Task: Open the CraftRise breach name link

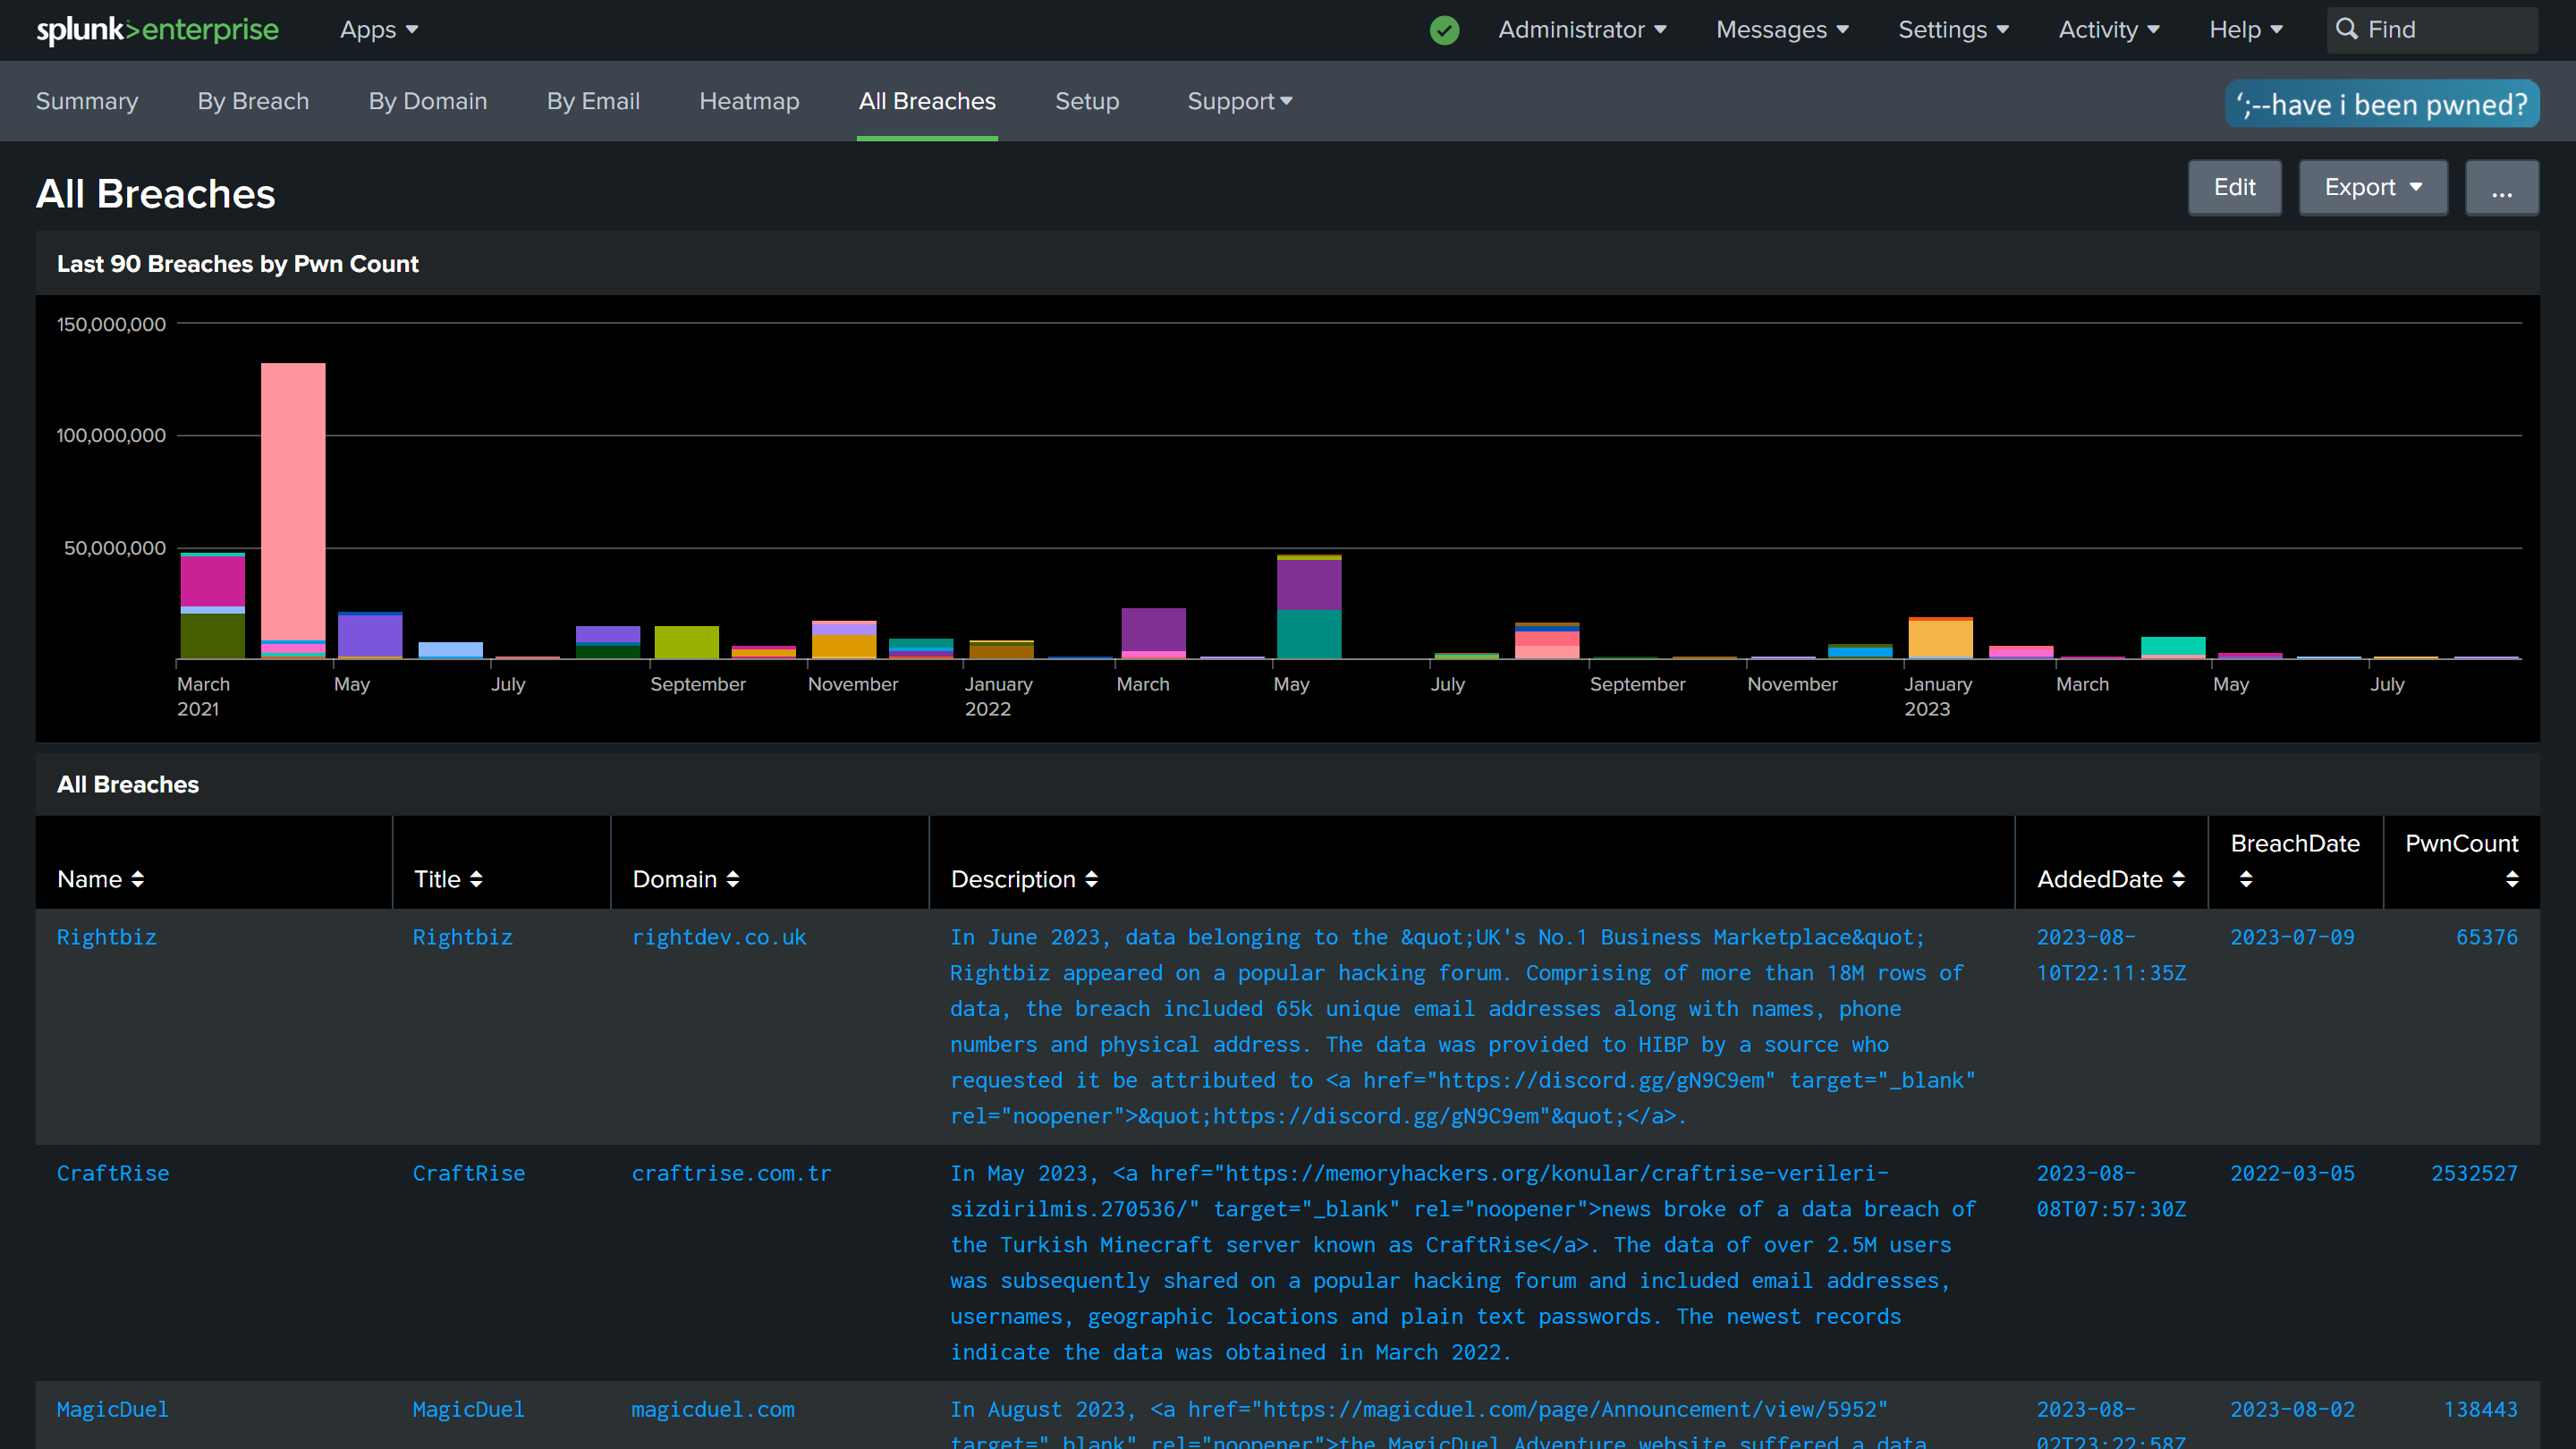Action: [113, 1173]
